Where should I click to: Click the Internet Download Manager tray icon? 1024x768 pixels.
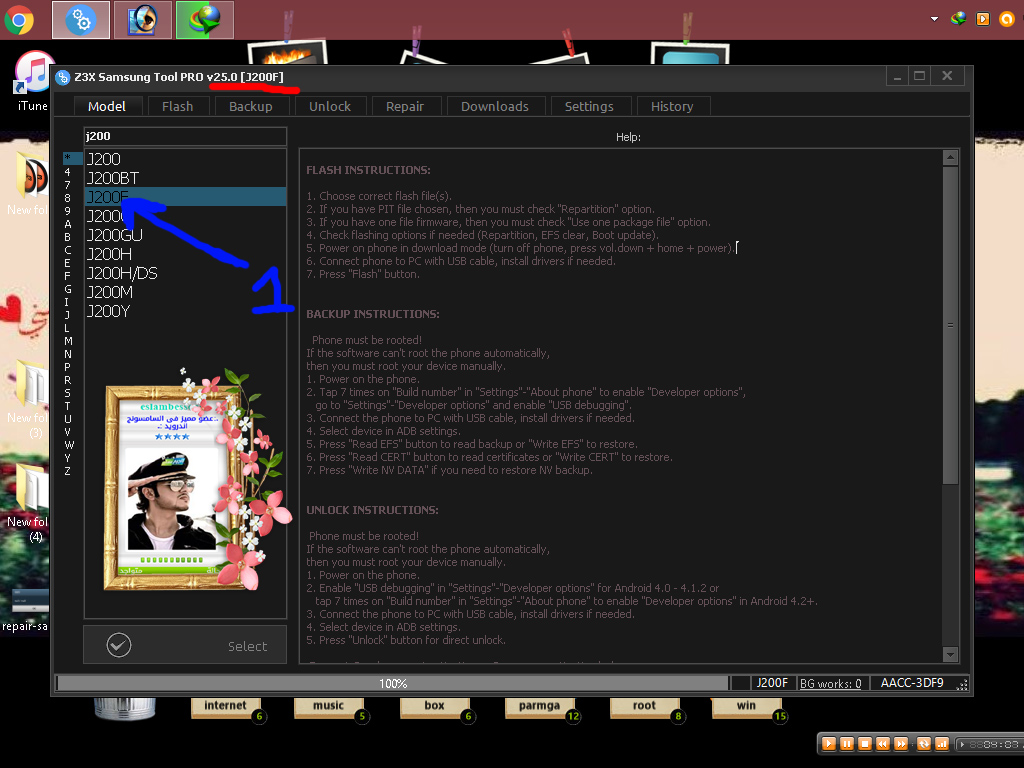(958, 19)
